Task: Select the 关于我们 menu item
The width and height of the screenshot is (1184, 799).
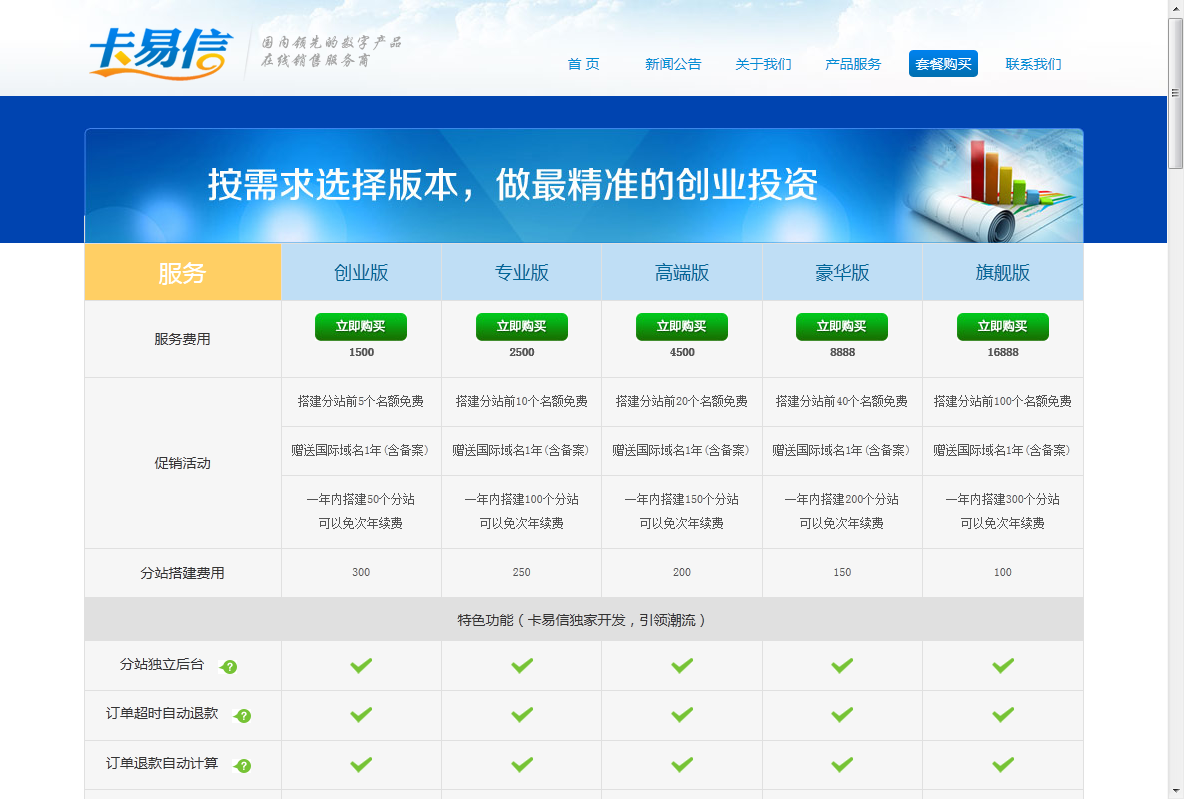Action: 763,63
